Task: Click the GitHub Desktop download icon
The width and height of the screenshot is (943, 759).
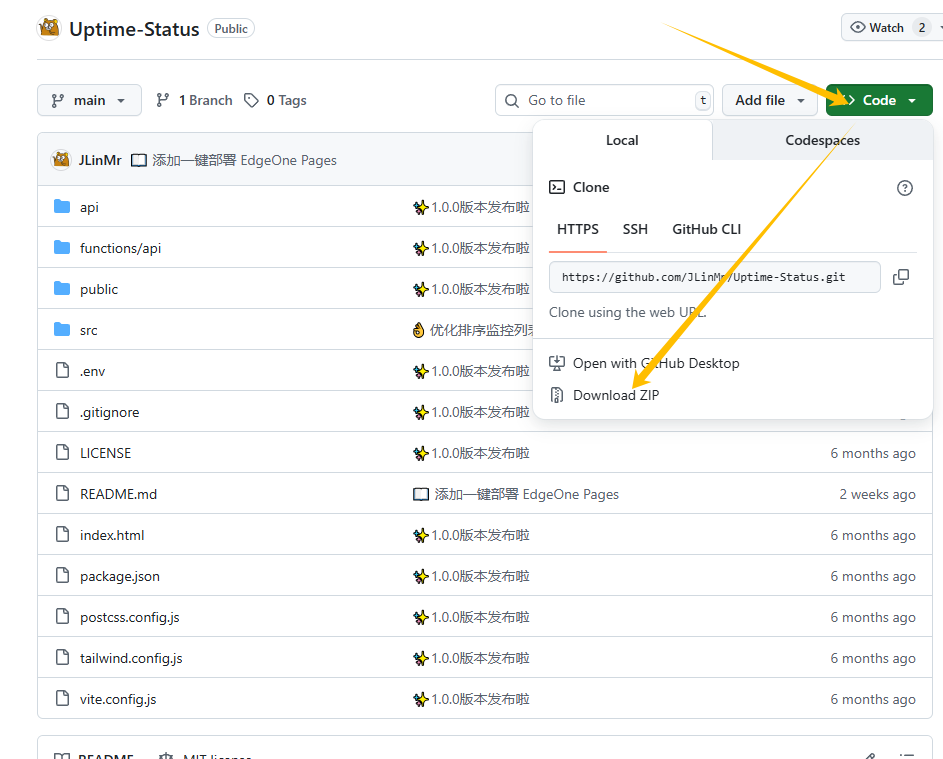Action: click(557, 363)
